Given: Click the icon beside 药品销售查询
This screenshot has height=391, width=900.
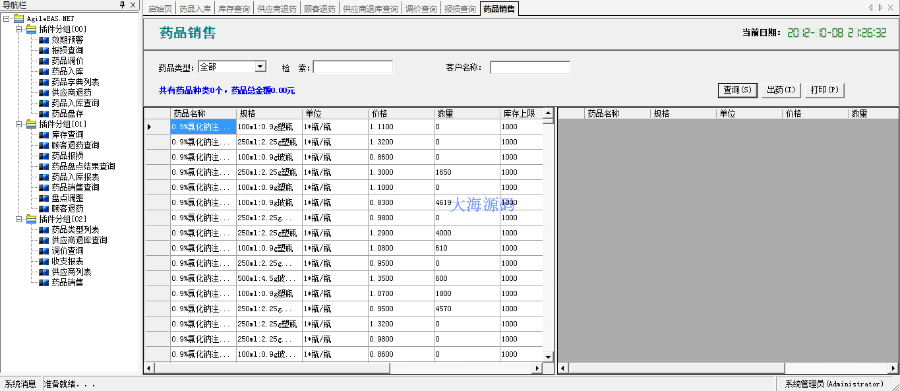Looking at the screenshot, I should (44, 187).
